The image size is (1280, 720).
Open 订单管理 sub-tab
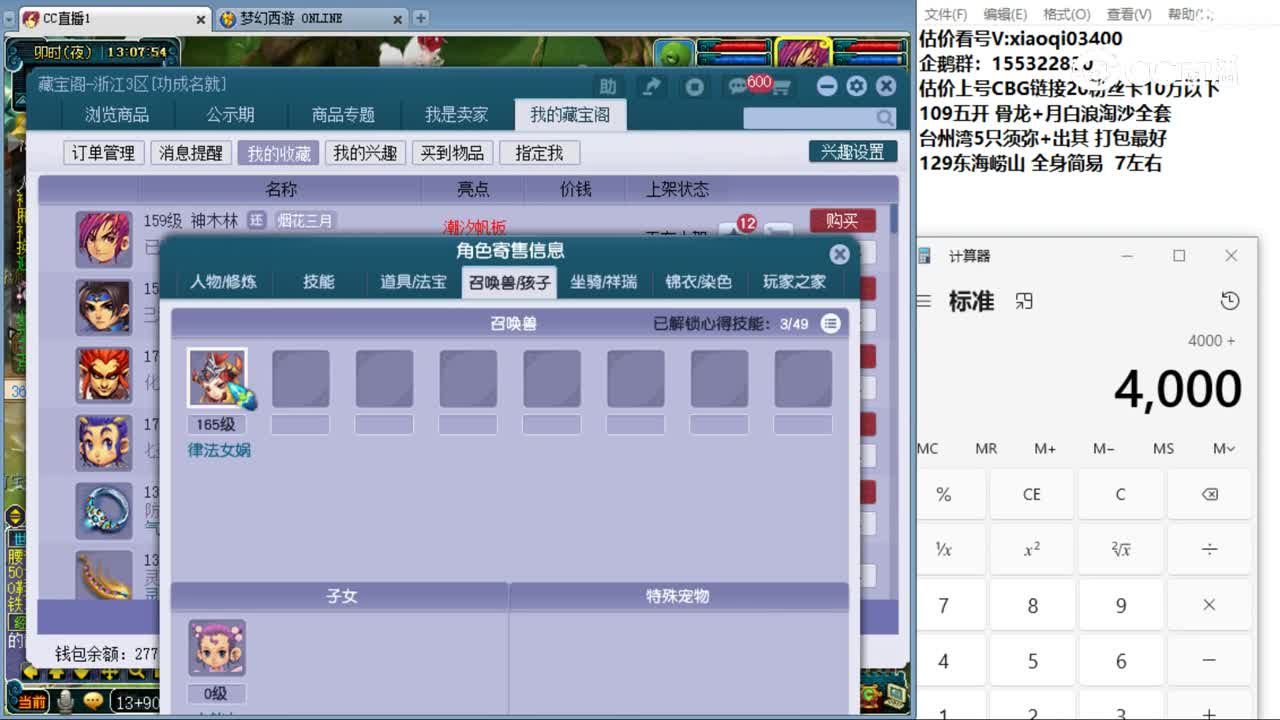click(x=103, y=153)
